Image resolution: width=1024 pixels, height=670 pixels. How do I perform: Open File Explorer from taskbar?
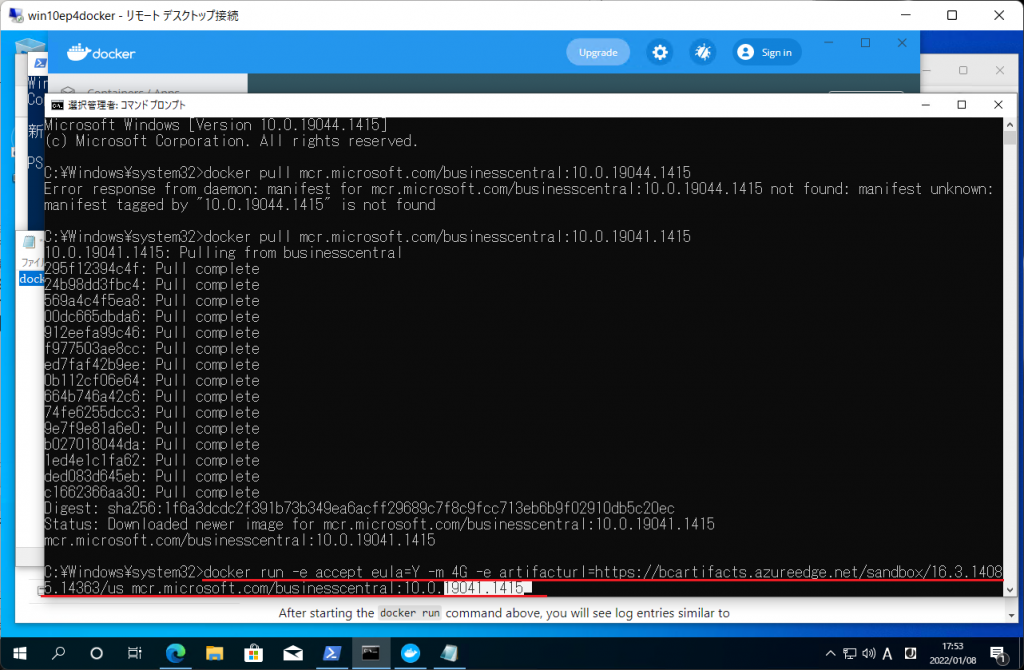click(x=214, y=653)
